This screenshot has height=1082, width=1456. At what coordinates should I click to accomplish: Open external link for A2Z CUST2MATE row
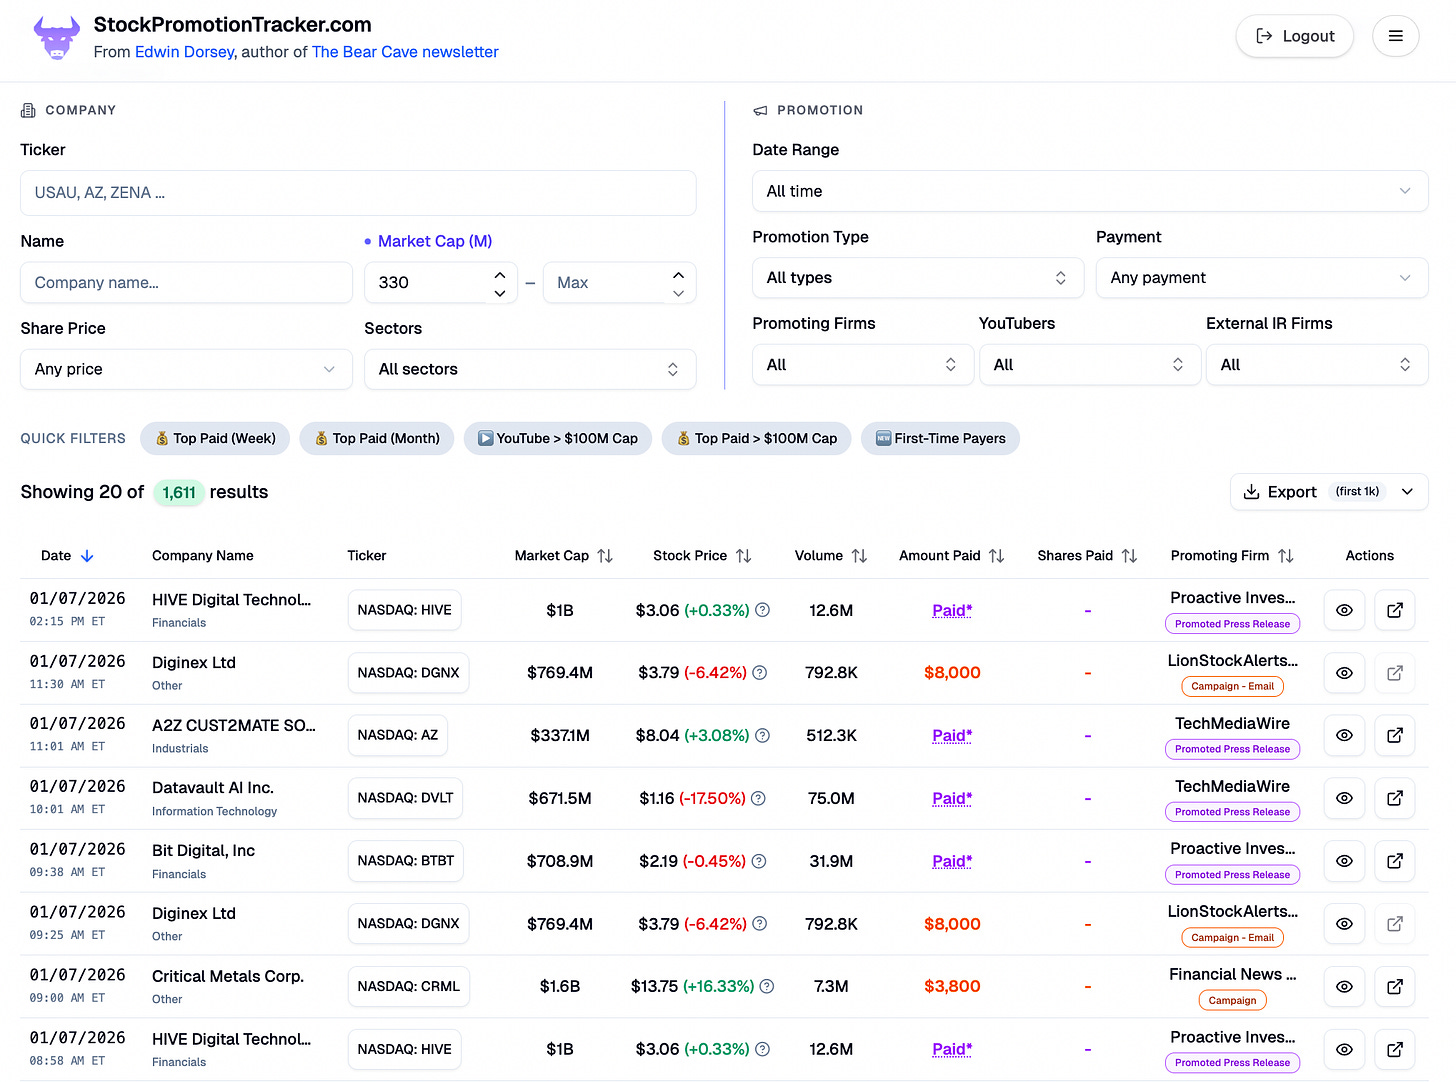coord(1394,735)
